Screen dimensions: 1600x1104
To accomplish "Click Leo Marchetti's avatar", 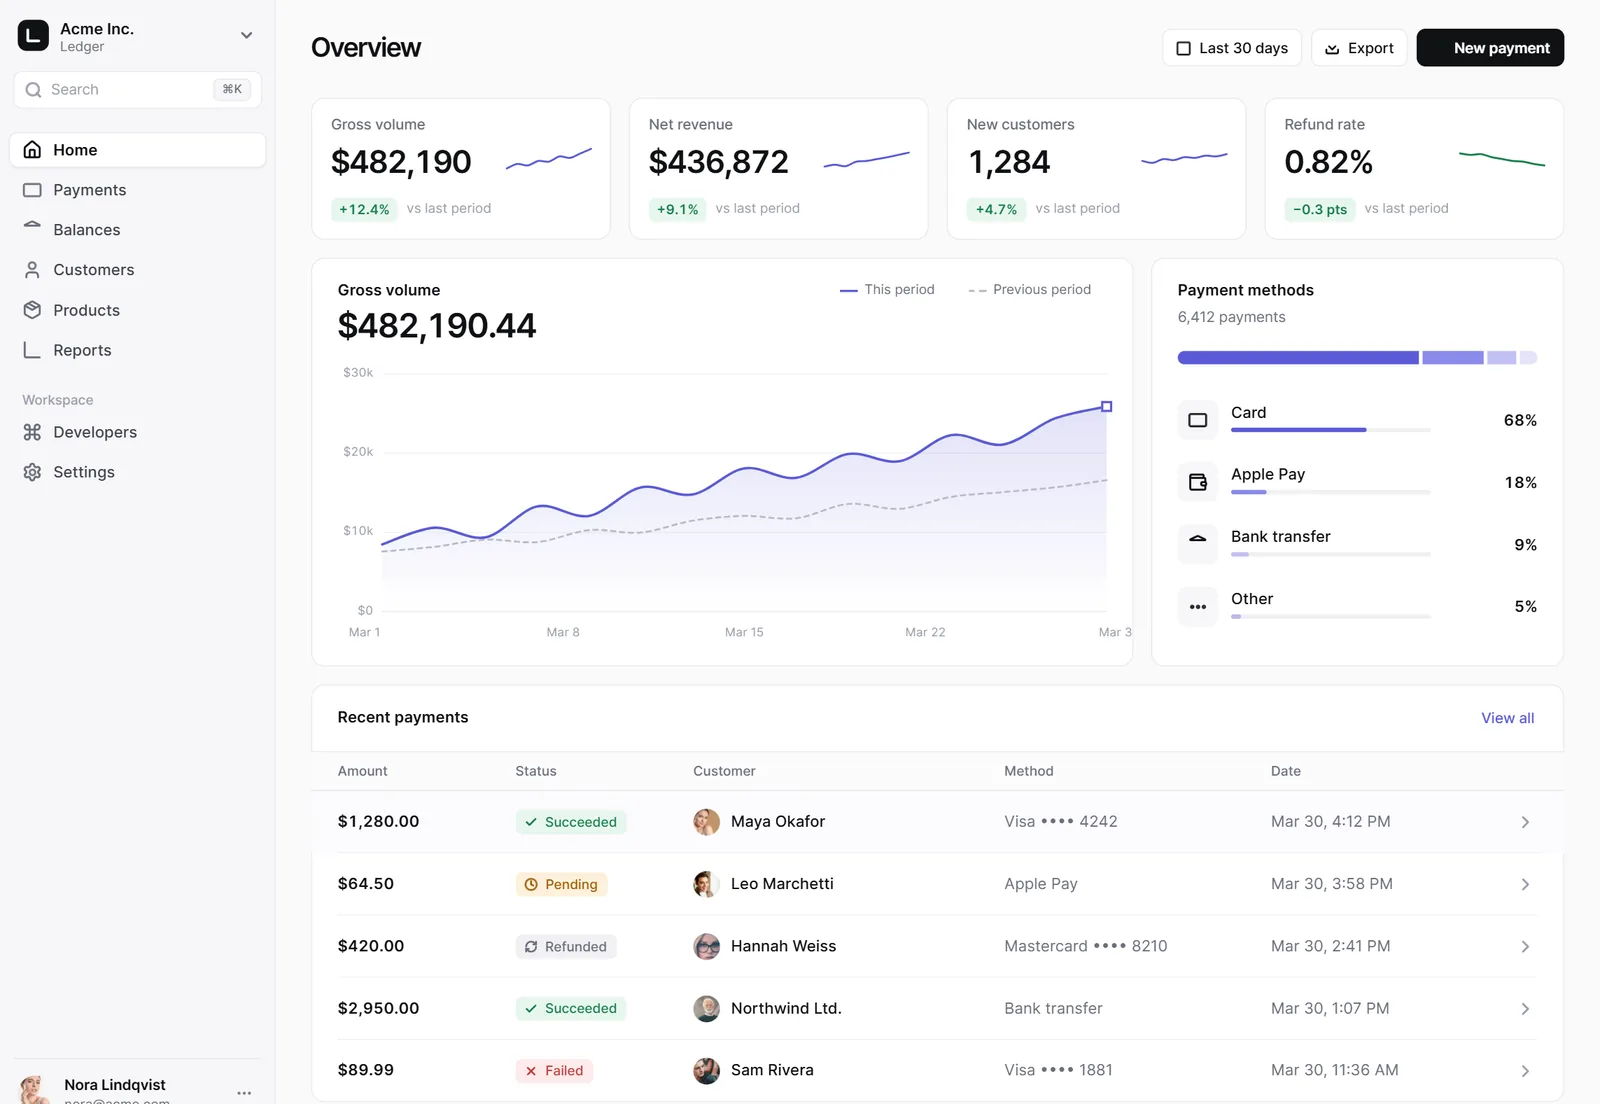I will point(706,884).
